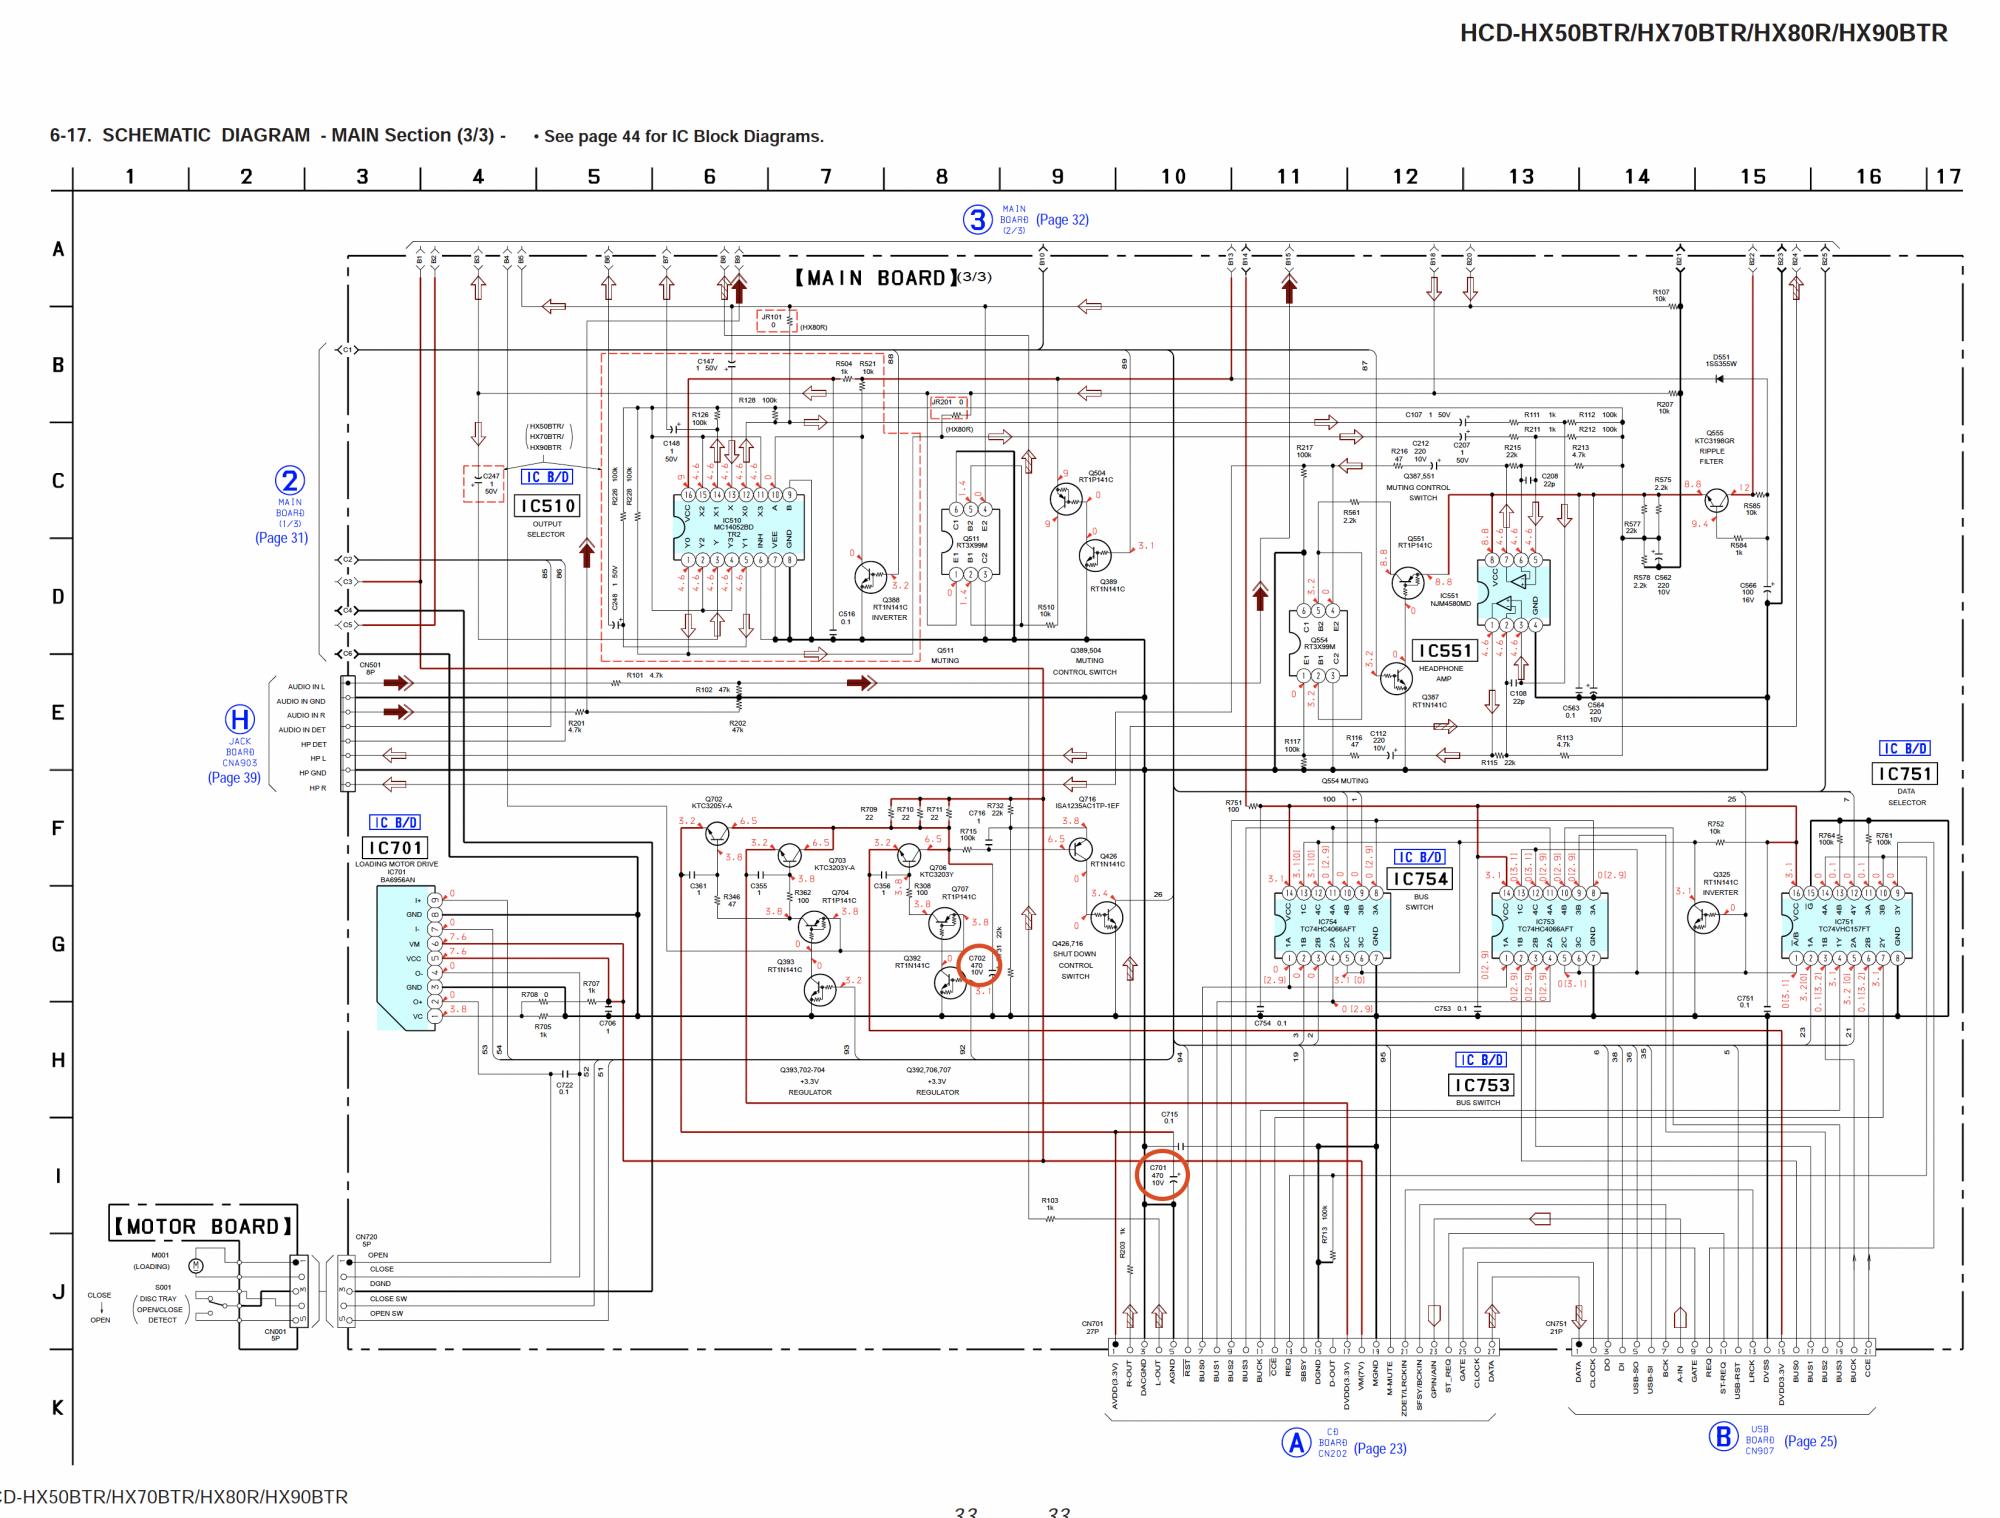Click the circled H jack board marker
2000x1518 pixels.
[x=239, y=720]
